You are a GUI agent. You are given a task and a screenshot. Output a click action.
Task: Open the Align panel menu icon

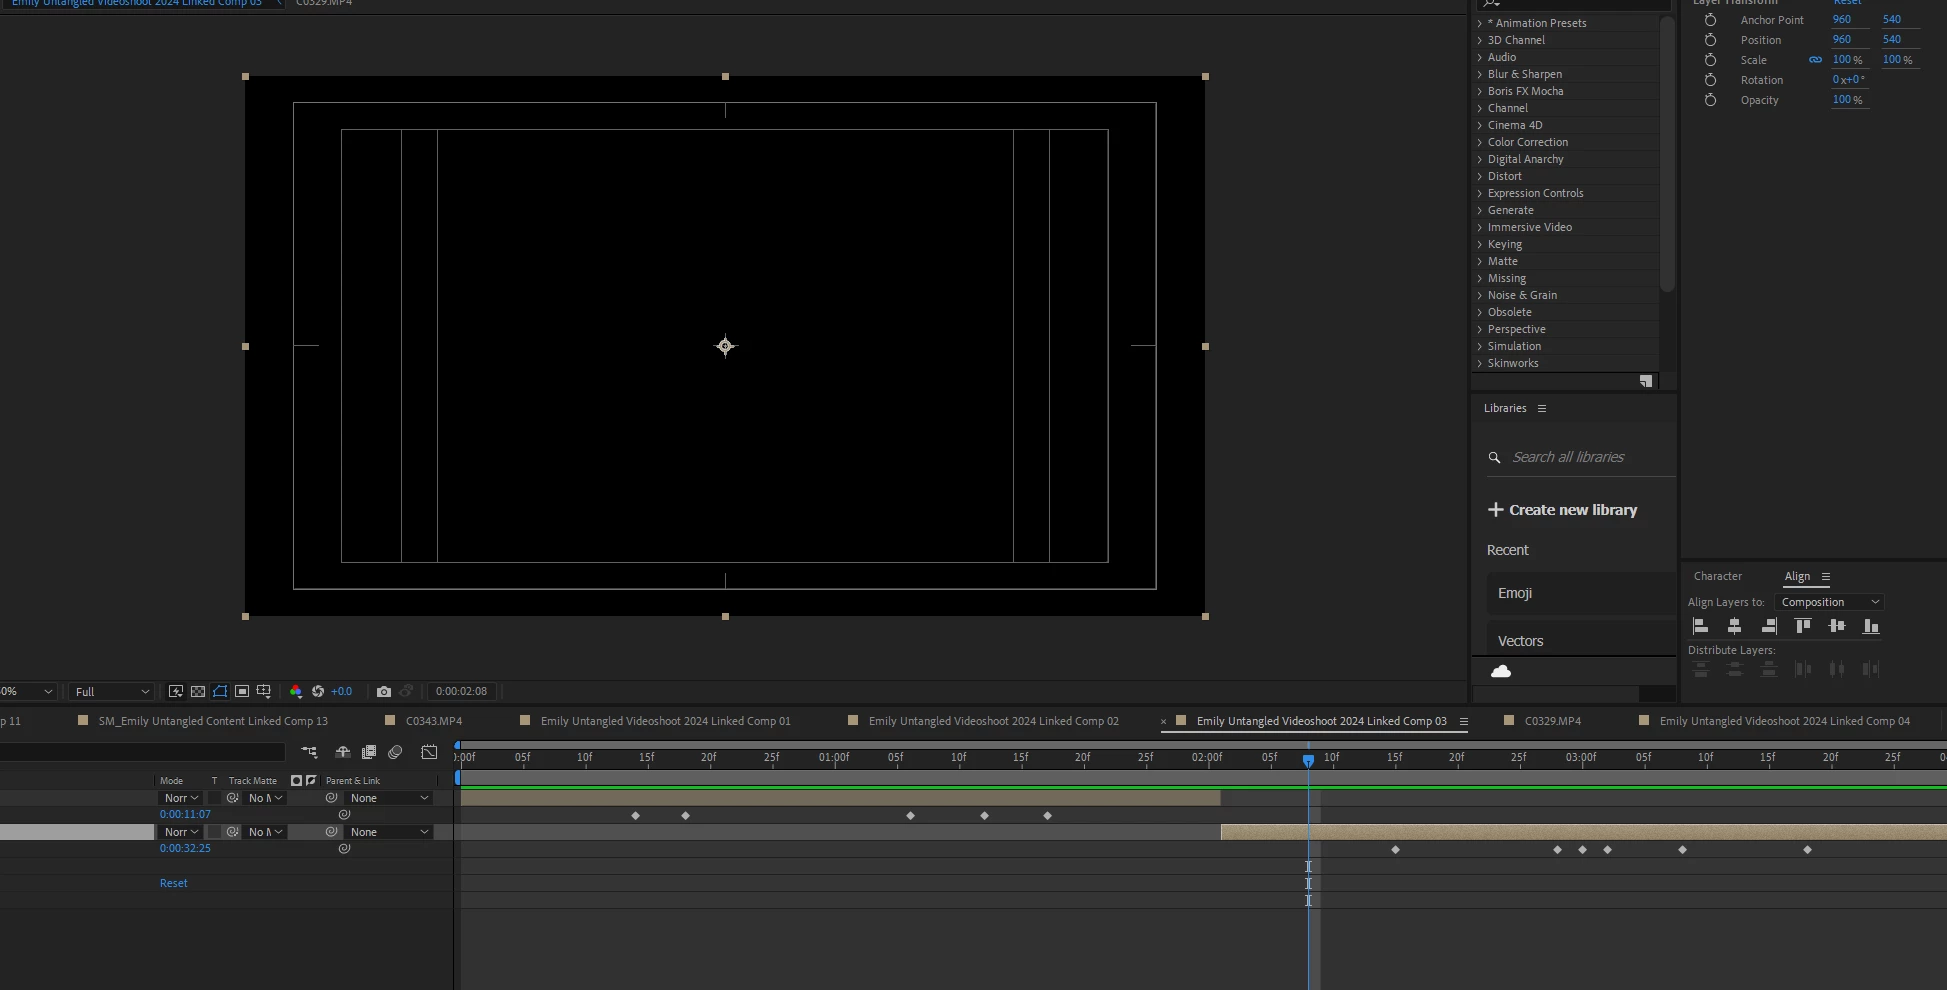1826,577
